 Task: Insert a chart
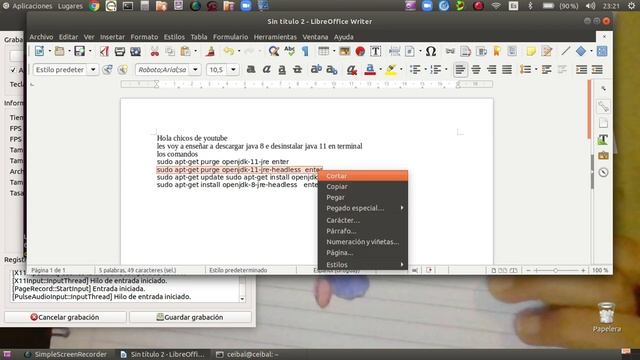click(x=360, y=51)
